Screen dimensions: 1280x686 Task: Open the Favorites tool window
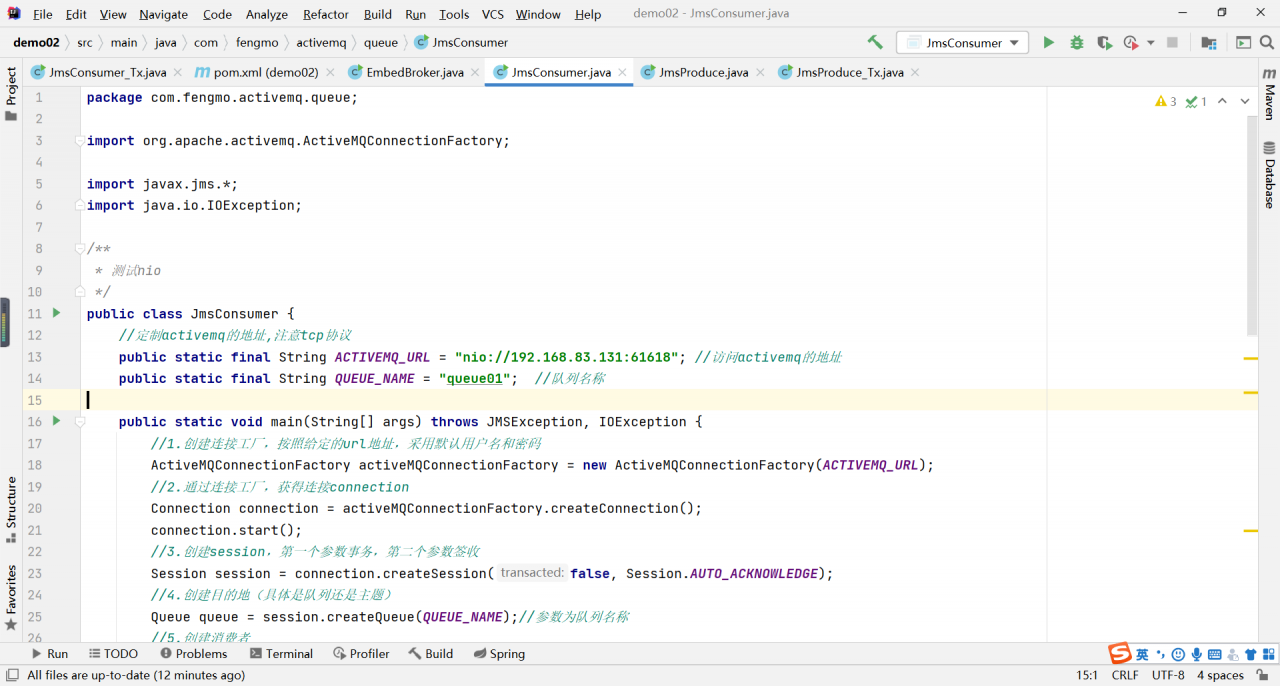(11, 598)
